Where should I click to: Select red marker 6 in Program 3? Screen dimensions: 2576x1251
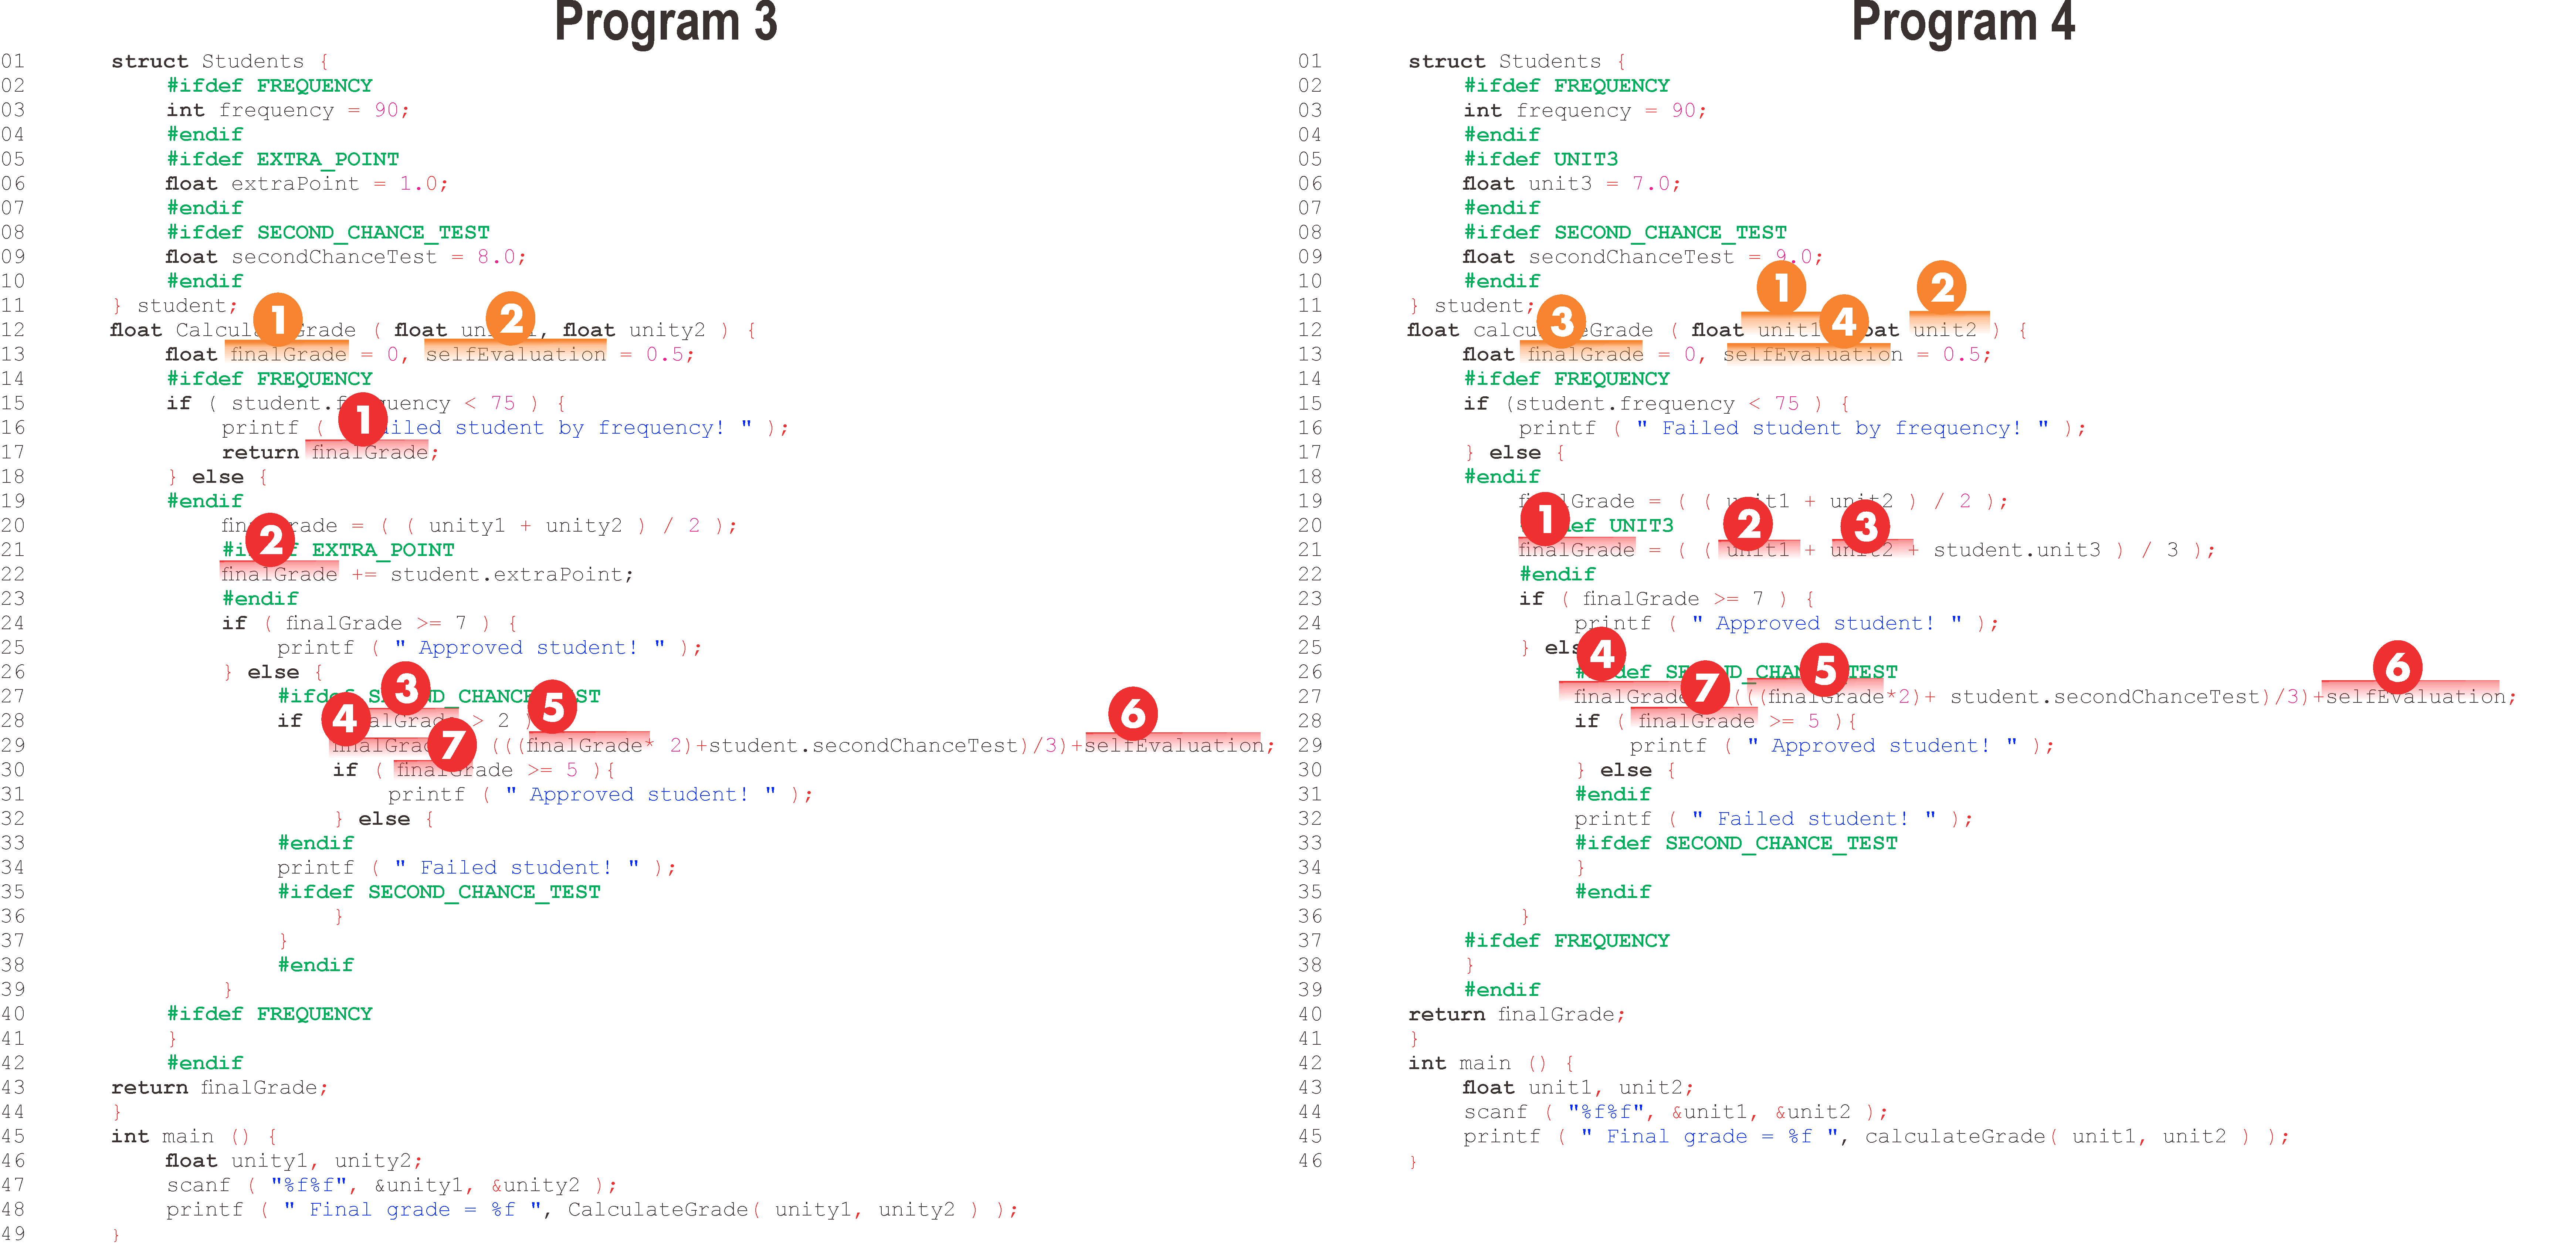(1133, 713)
